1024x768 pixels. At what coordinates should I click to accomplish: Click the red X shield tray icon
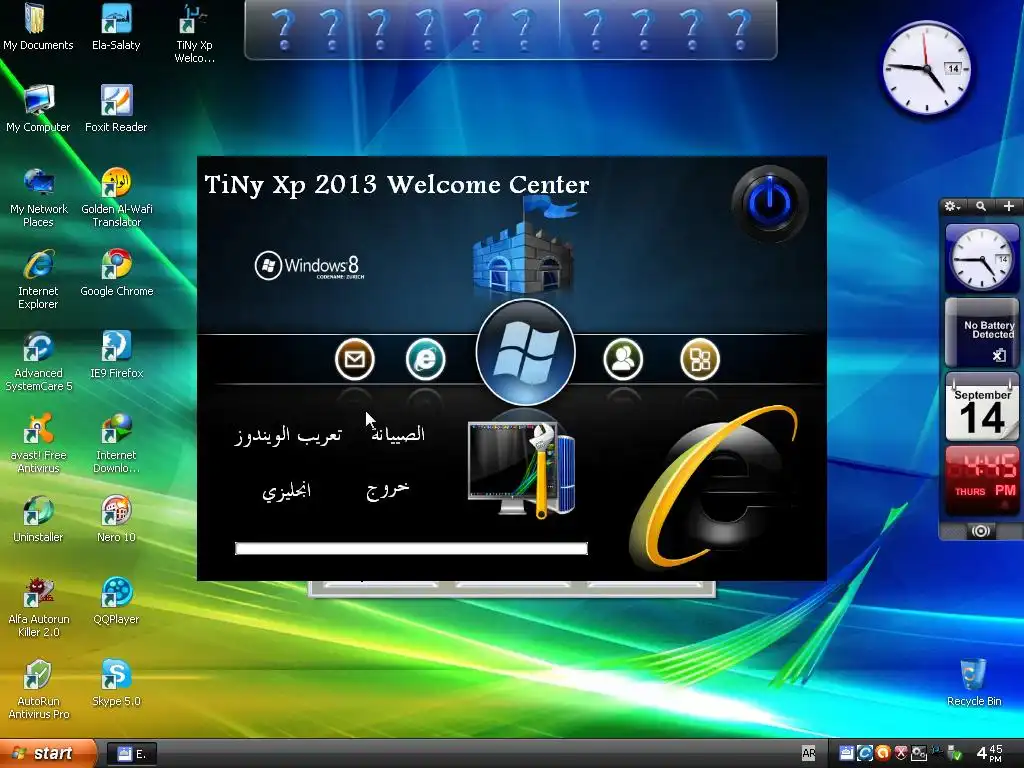coord(901,754)
